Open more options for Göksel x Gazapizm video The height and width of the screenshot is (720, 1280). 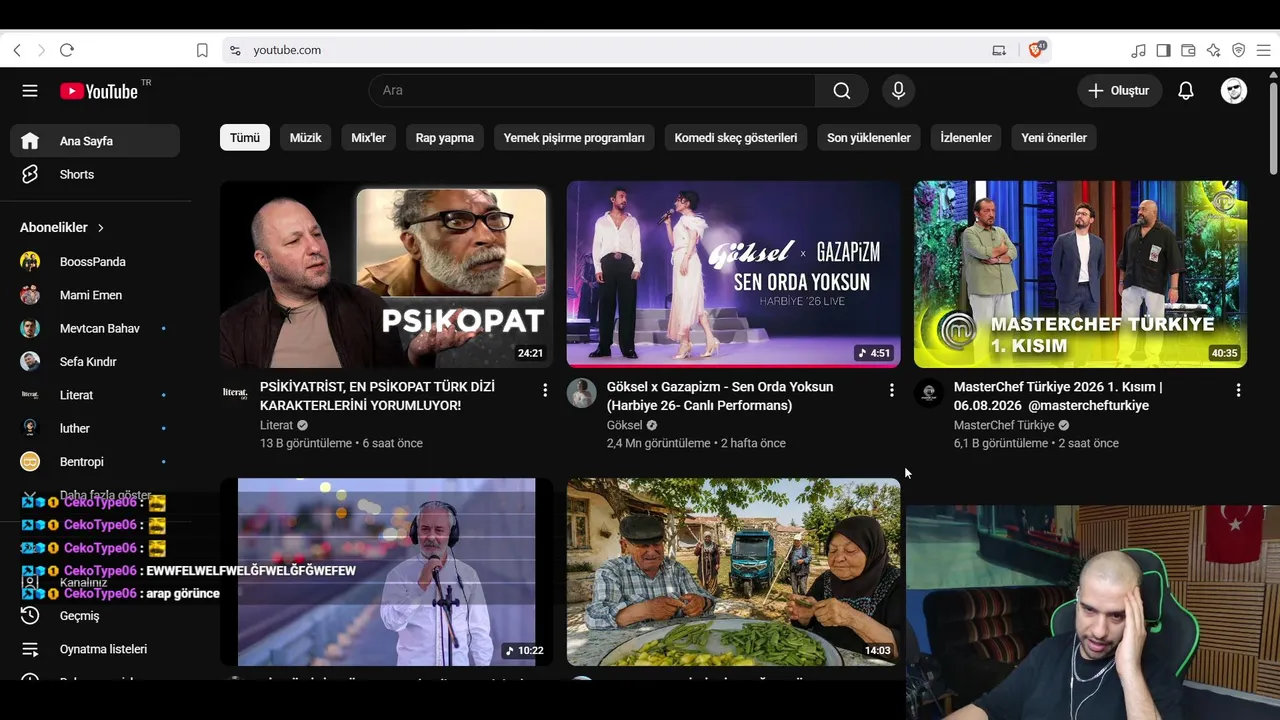coord(892,390)
